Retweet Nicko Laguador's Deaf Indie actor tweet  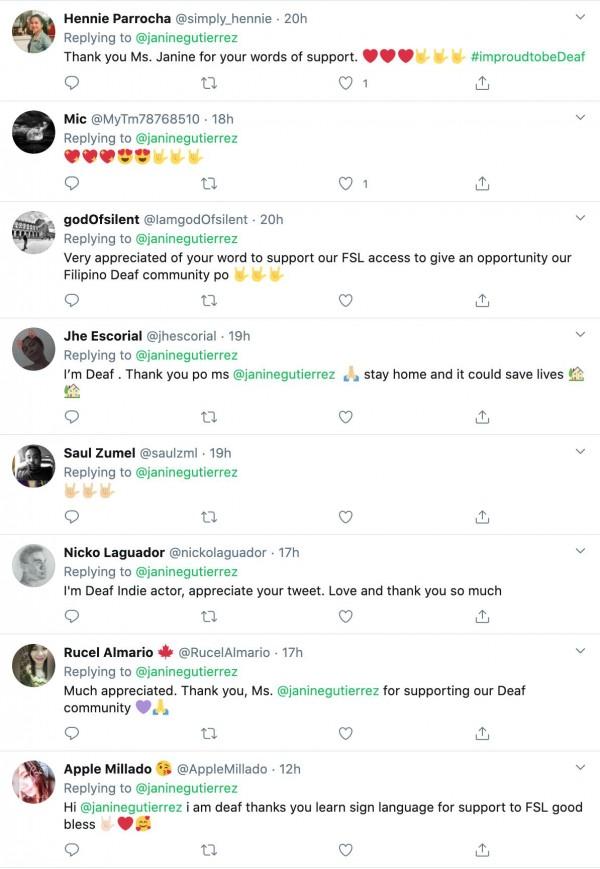coord(209,617)
